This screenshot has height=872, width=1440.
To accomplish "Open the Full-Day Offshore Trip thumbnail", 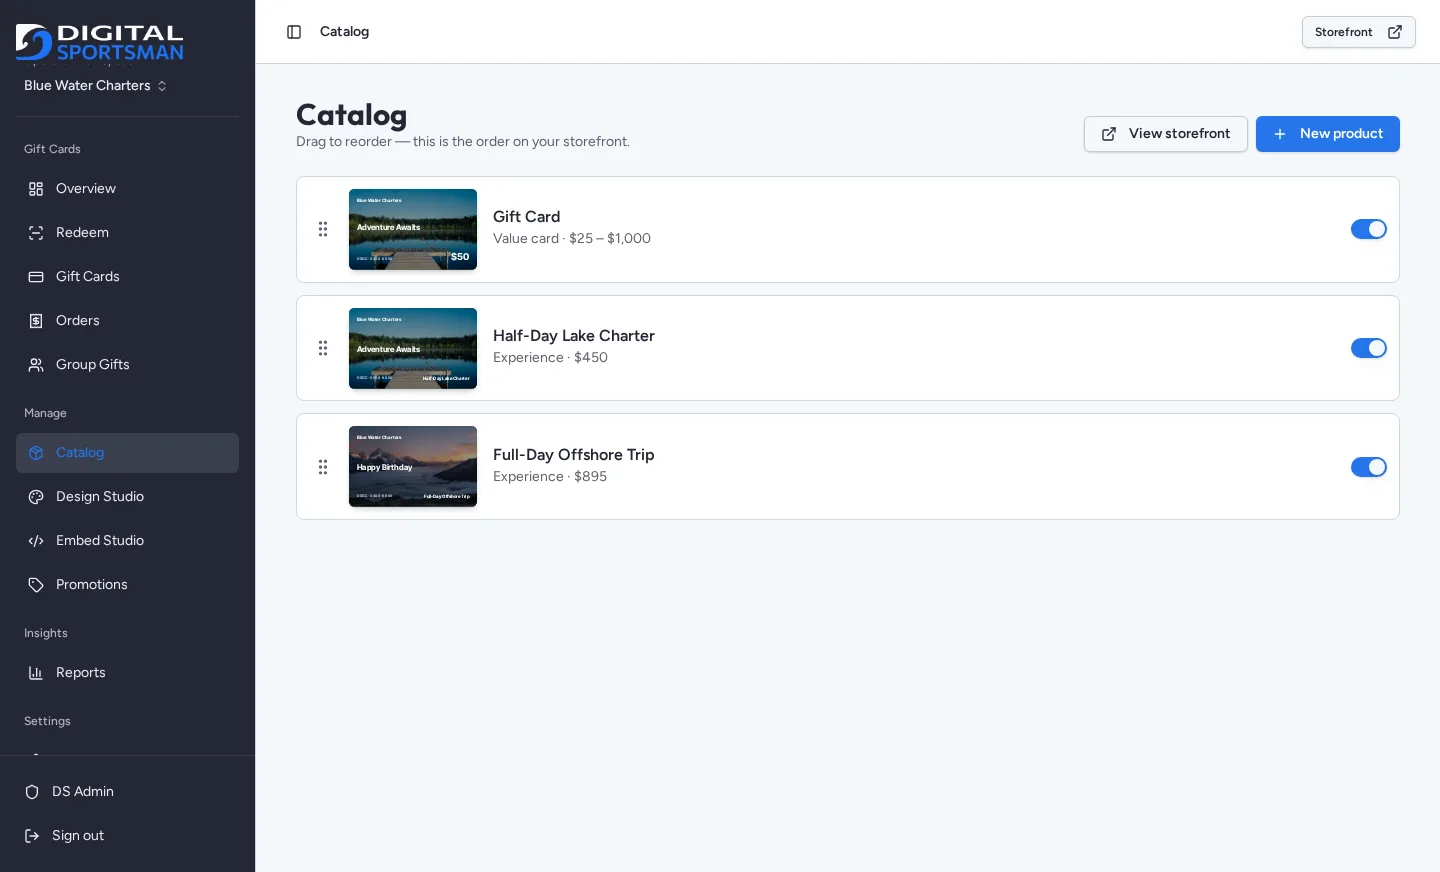I will coord(413,467).
